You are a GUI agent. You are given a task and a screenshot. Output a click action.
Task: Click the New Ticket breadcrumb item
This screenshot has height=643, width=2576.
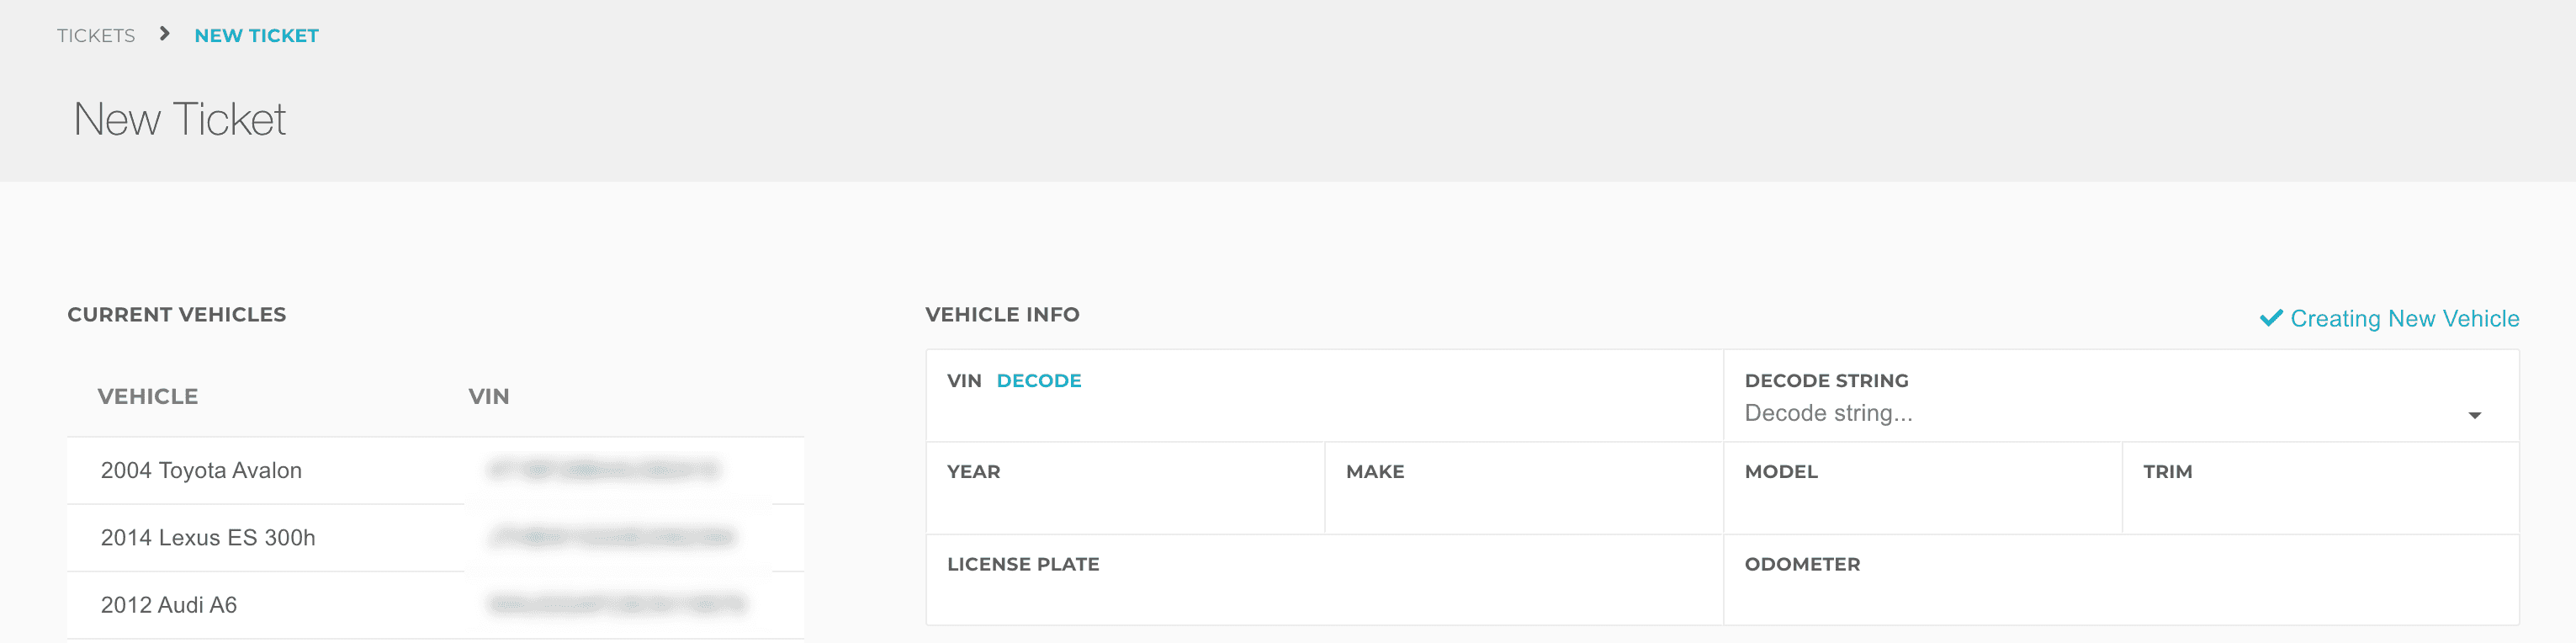pos(256,36)
